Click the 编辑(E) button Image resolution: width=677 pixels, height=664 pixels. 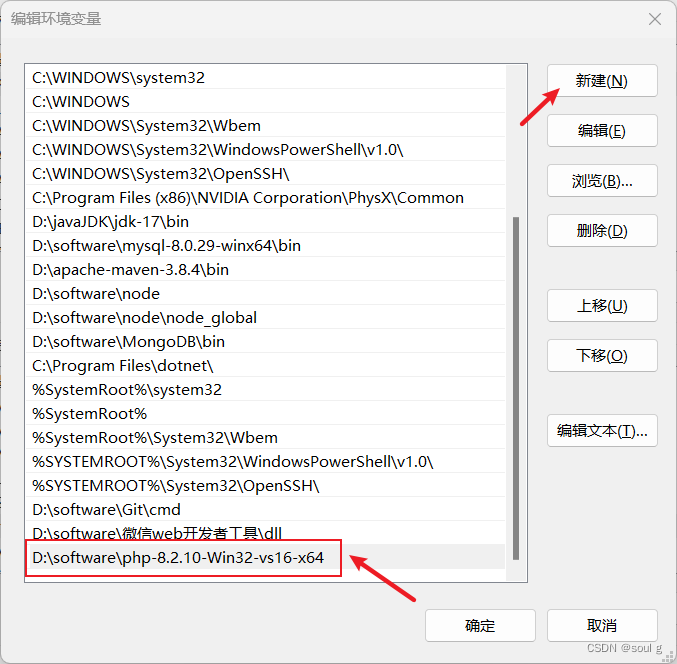[602, 130]
